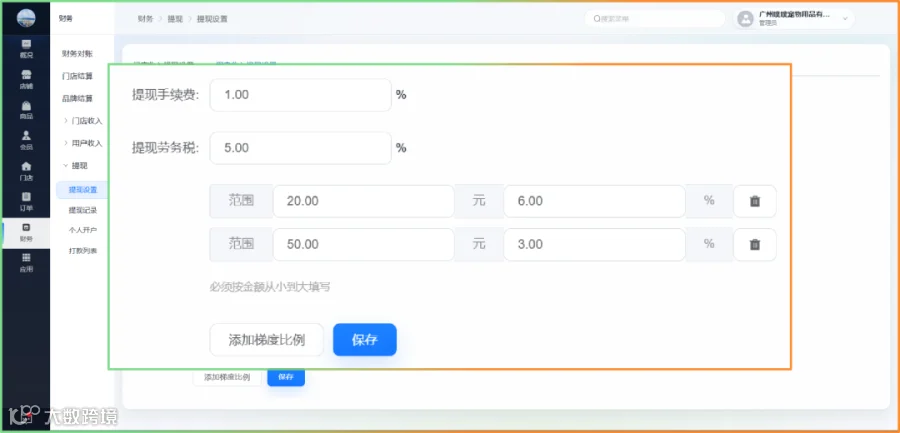Click 财务 in the breadcrumb
Screen dimensions: 900x433
[x=145, y=19]
